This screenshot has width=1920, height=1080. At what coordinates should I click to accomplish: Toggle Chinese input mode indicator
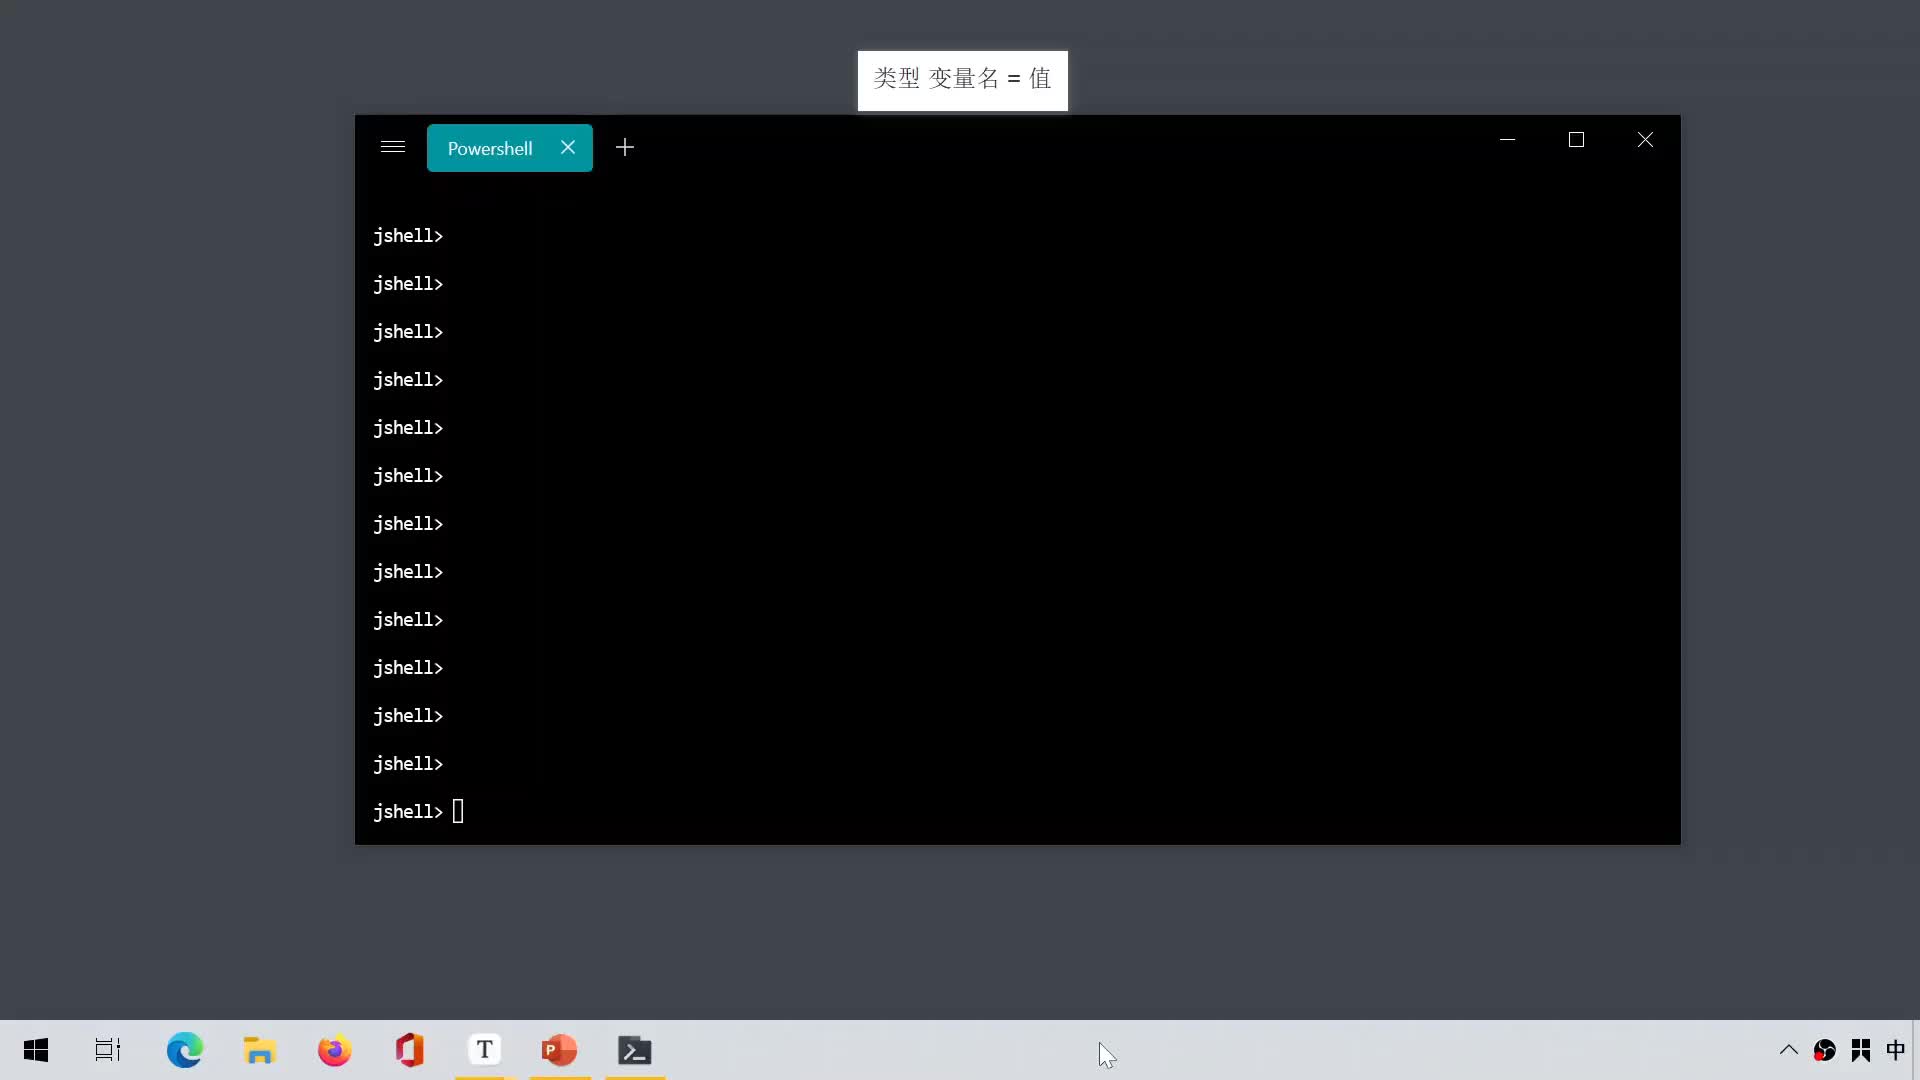[1896, 1050]
